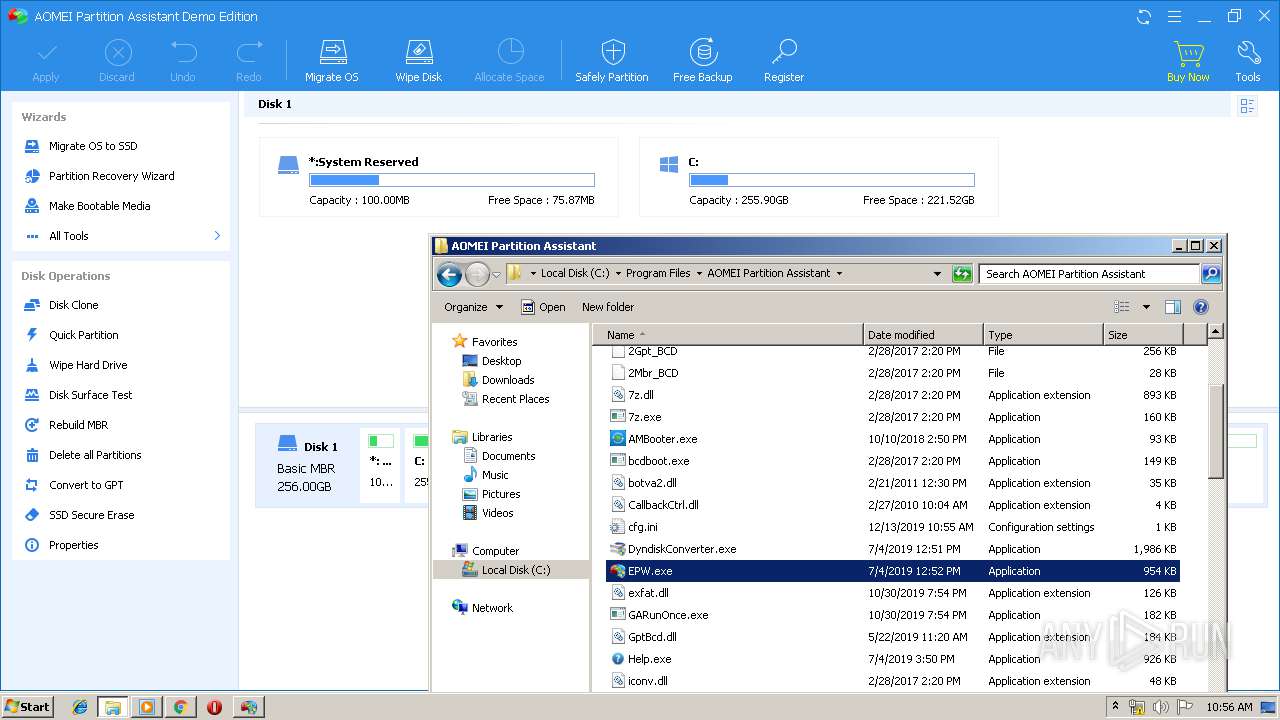Click the Explorer vertical scrollbar thumb

tap(1216, 429)
